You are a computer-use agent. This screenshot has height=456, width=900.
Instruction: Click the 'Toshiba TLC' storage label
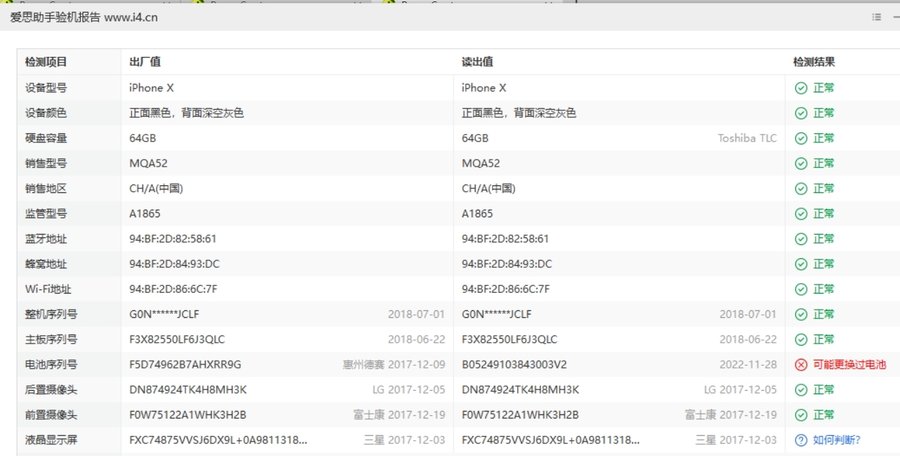pyautogui.click(x=746, y=138)
